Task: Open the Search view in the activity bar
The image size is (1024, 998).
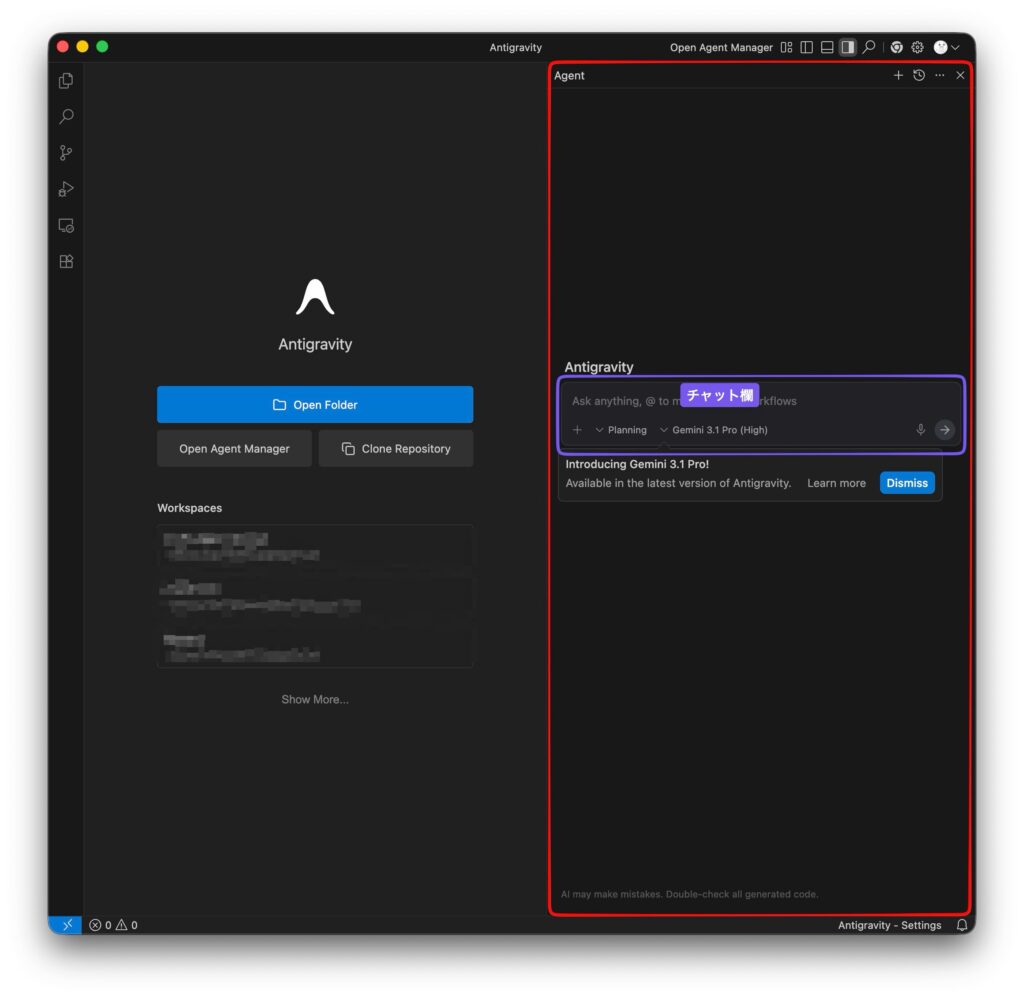Action: pos(66,117)
